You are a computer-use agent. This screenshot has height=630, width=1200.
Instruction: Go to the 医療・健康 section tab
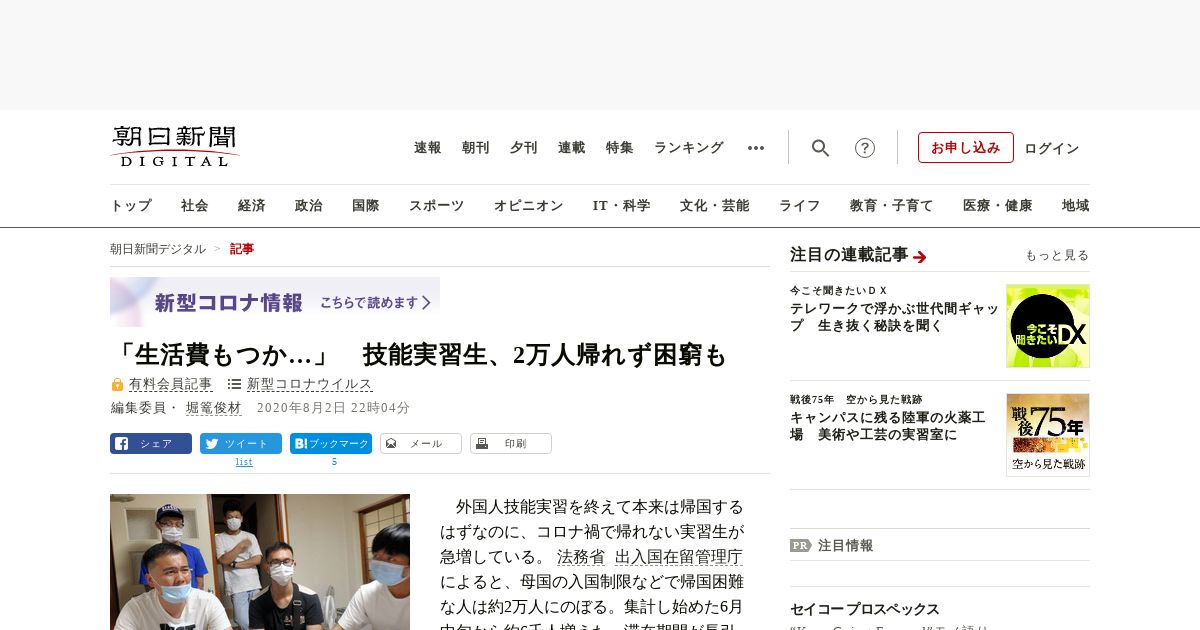click(x=998, y=206)
